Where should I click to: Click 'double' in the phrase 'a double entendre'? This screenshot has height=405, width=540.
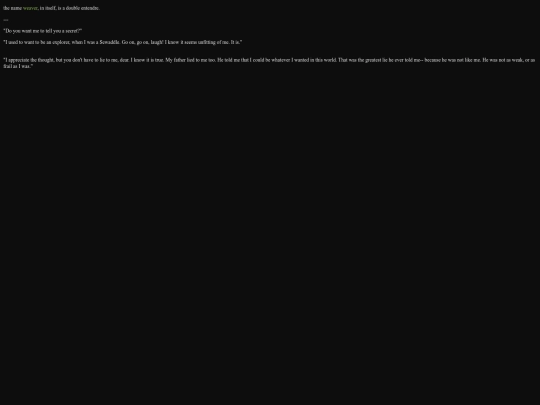(x=73, y=8)
